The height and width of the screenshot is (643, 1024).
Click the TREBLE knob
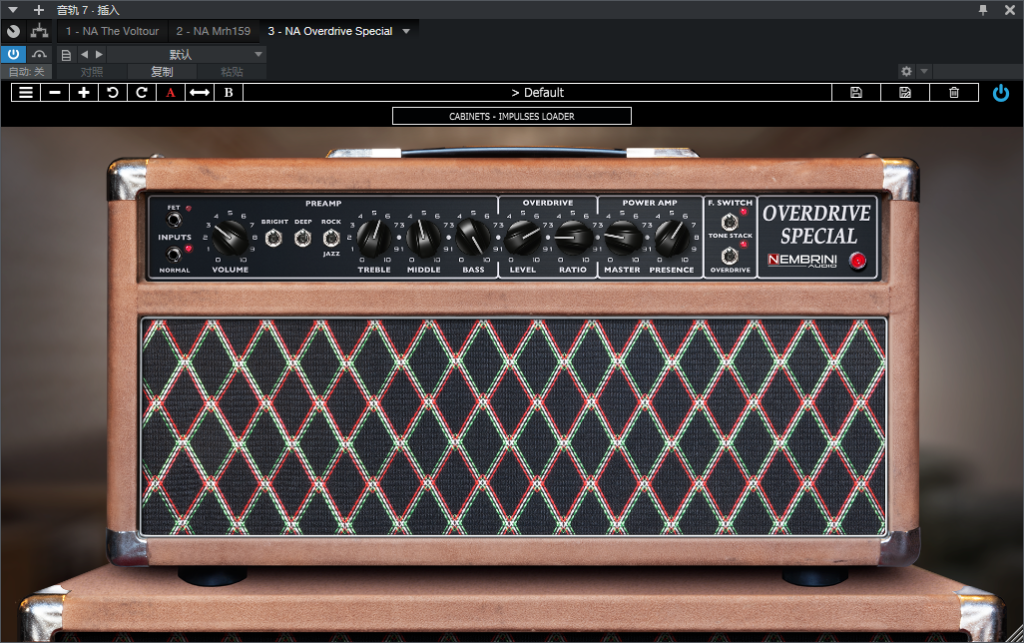(374, 238)
